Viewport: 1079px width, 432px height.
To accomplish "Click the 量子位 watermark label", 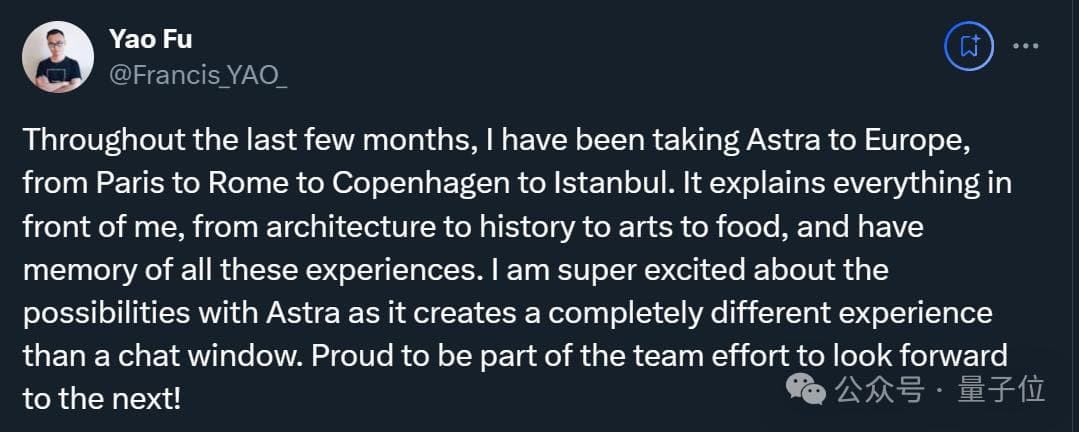I will click(1003, 389).
